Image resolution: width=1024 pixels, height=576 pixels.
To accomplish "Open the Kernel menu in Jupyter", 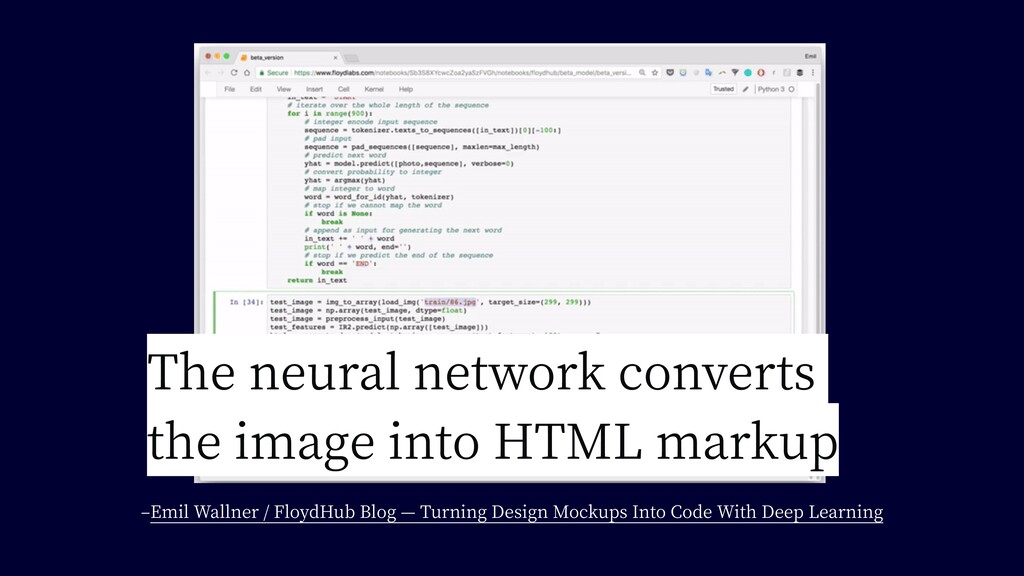I will 374,89.
